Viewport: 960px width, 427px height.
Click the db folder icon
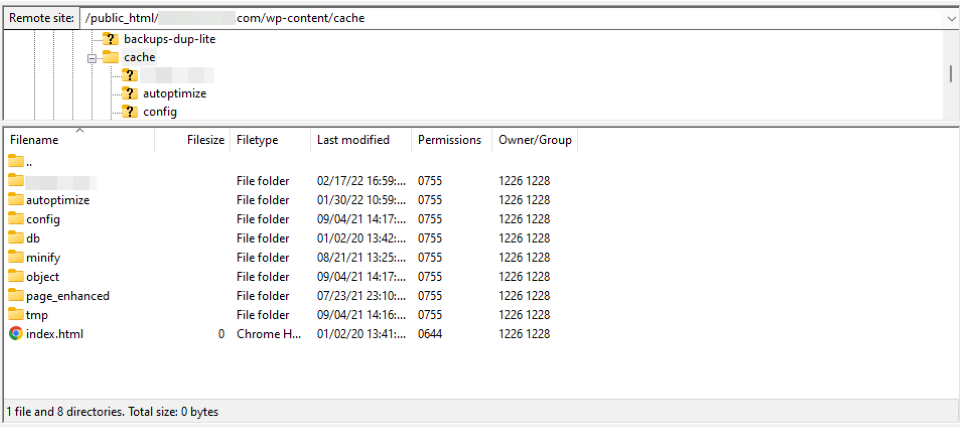click(15, 238)
